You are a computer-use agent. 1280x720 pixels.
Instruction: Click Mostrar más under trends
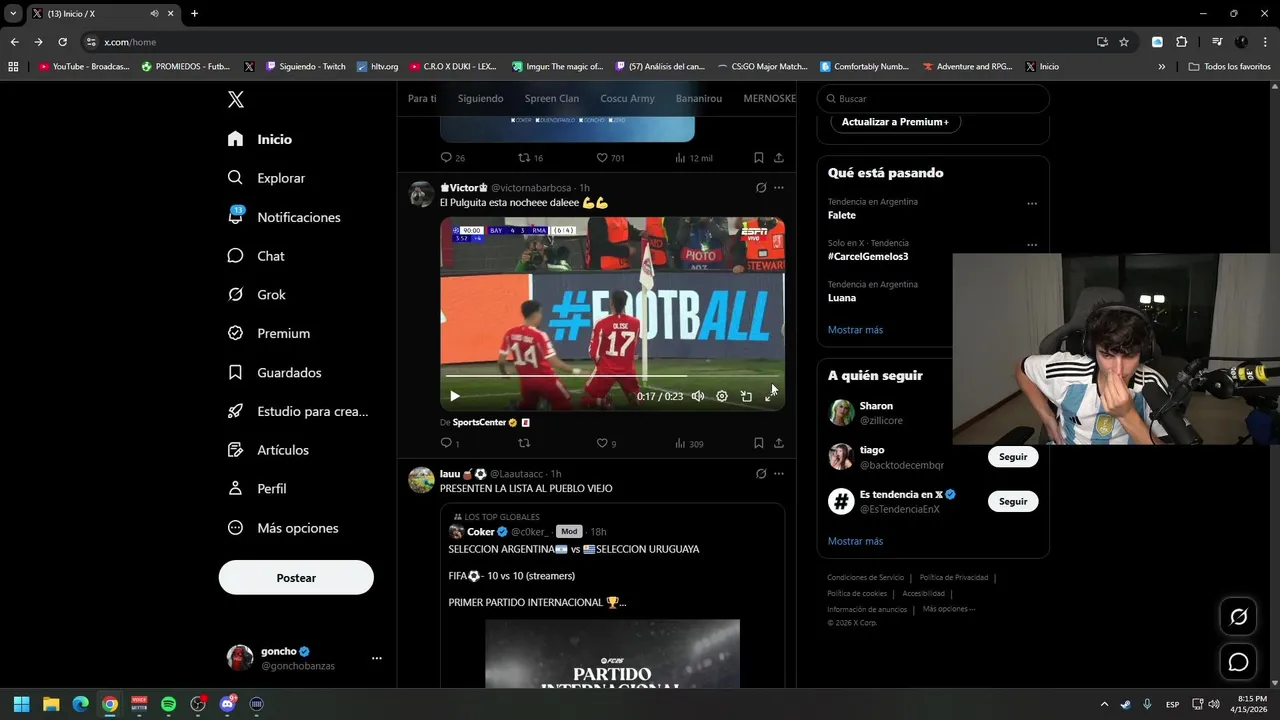pos(855,330)
